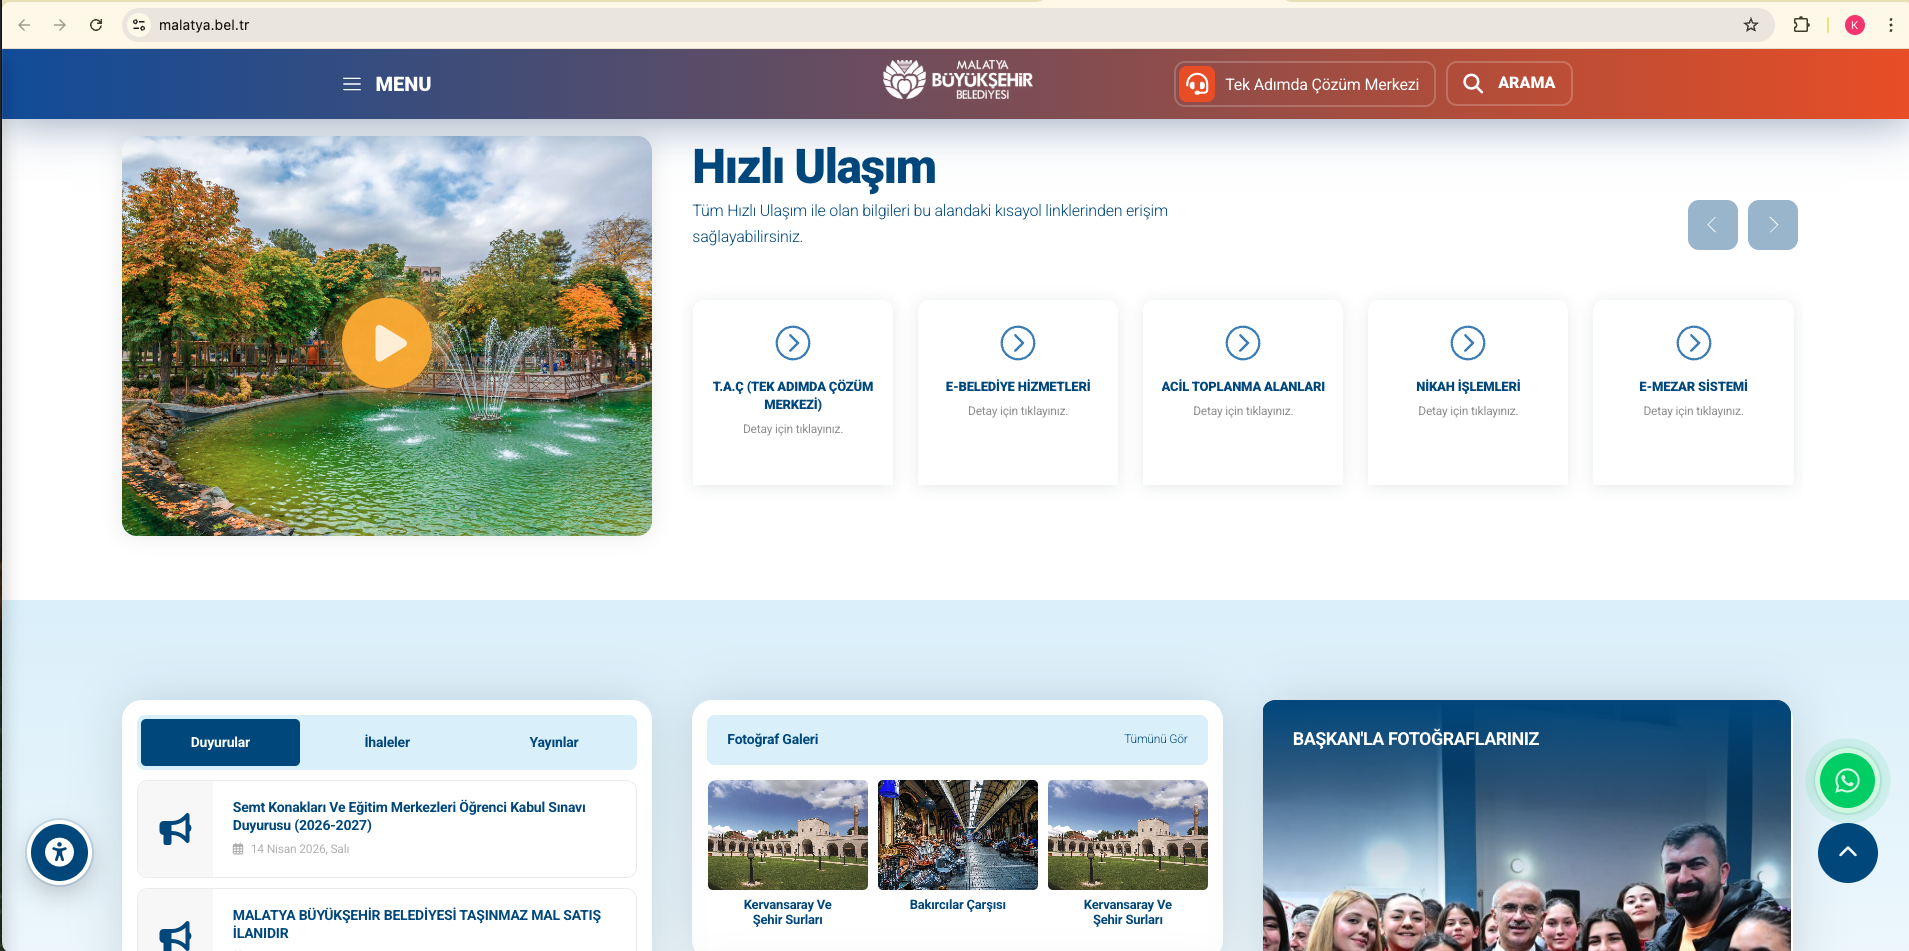
Task: Open Bakırcılar Çarşısı gallery thumbnail
Action: pyautogui.click(x=958, y=835)
